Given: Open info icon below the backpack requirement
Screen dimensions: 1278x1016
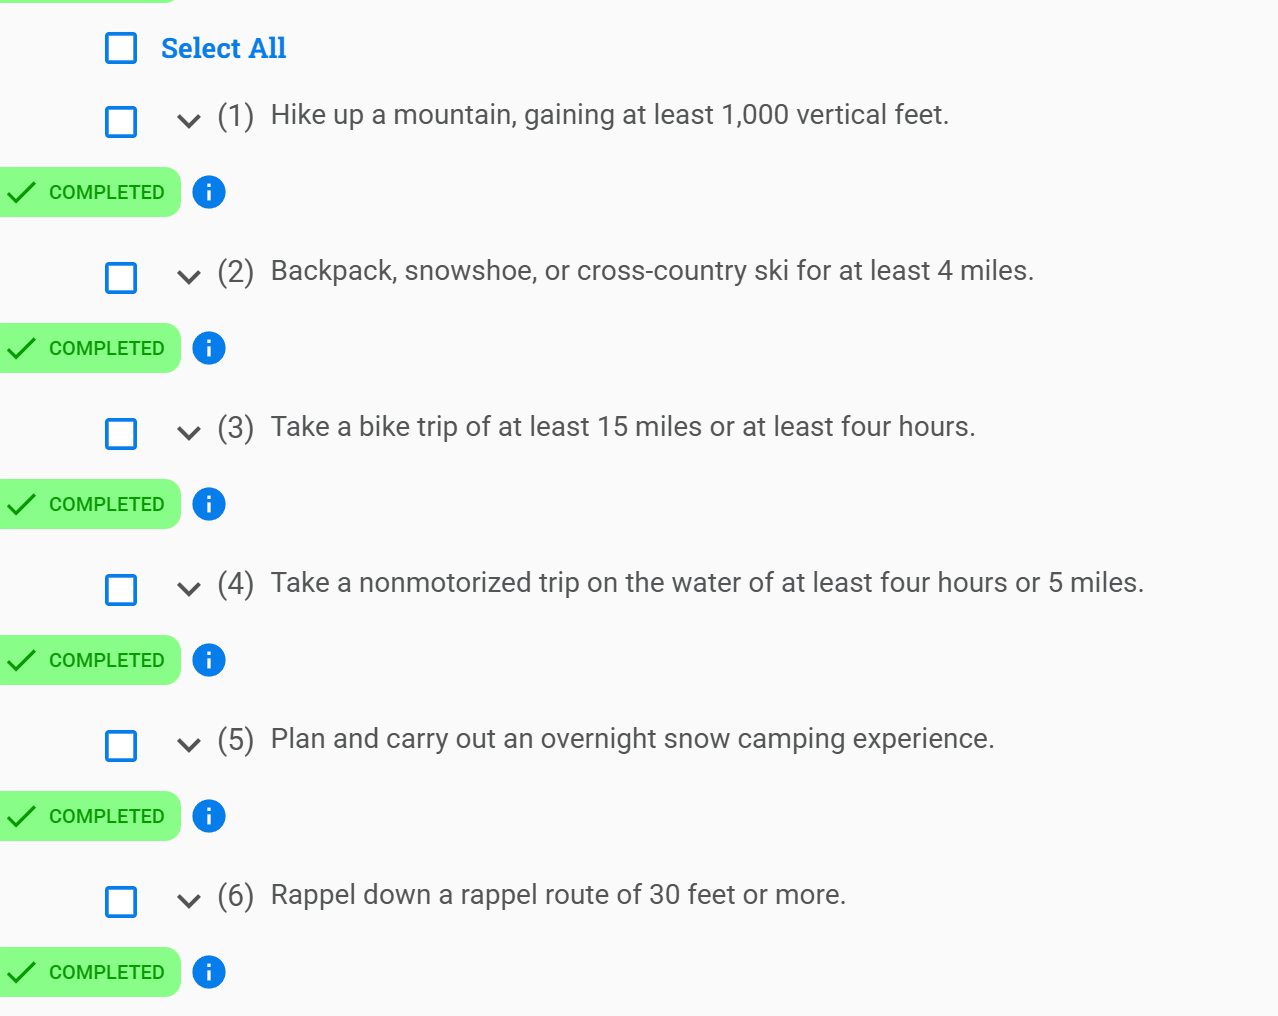Looking at the screenshot, I should (x=209, y=348).
